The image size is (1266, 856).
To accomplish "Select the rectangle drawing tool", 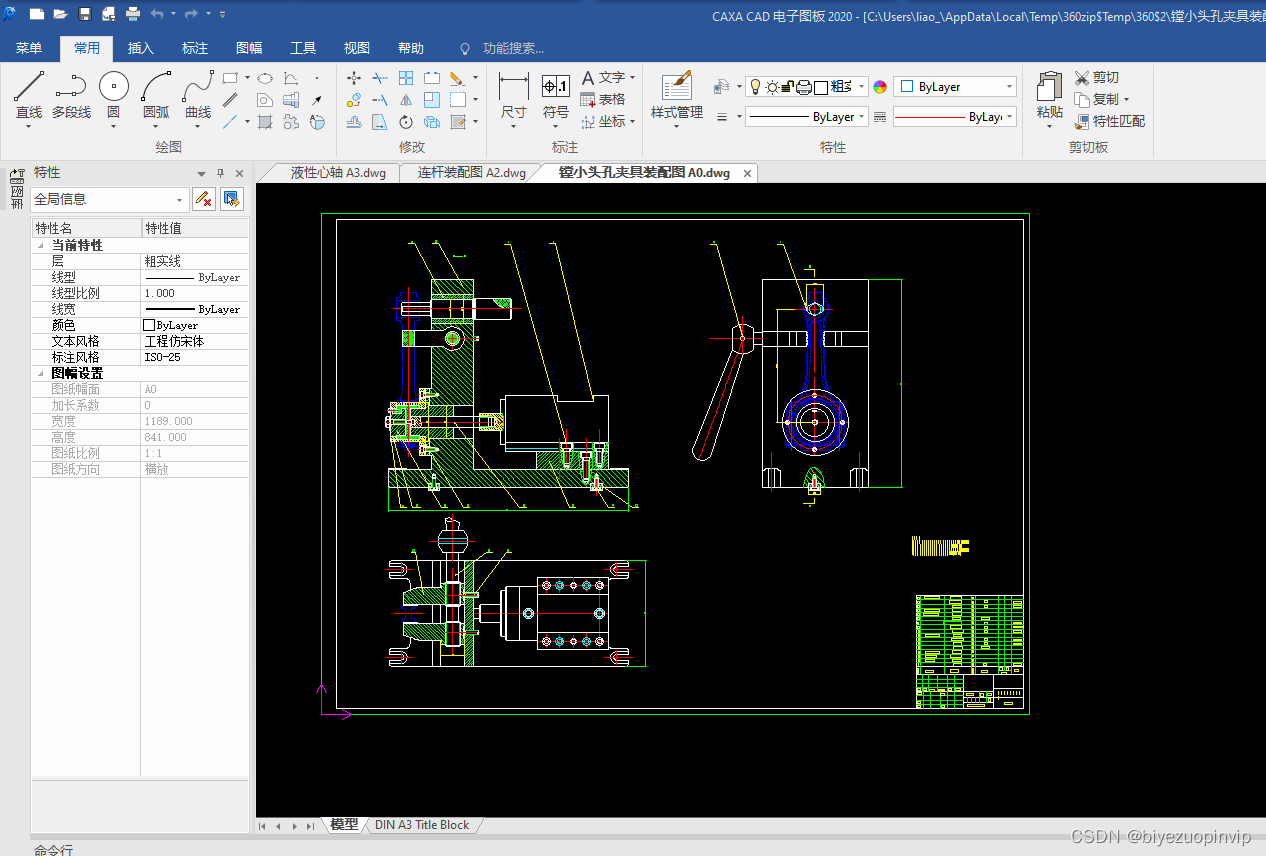I will 230,78.
